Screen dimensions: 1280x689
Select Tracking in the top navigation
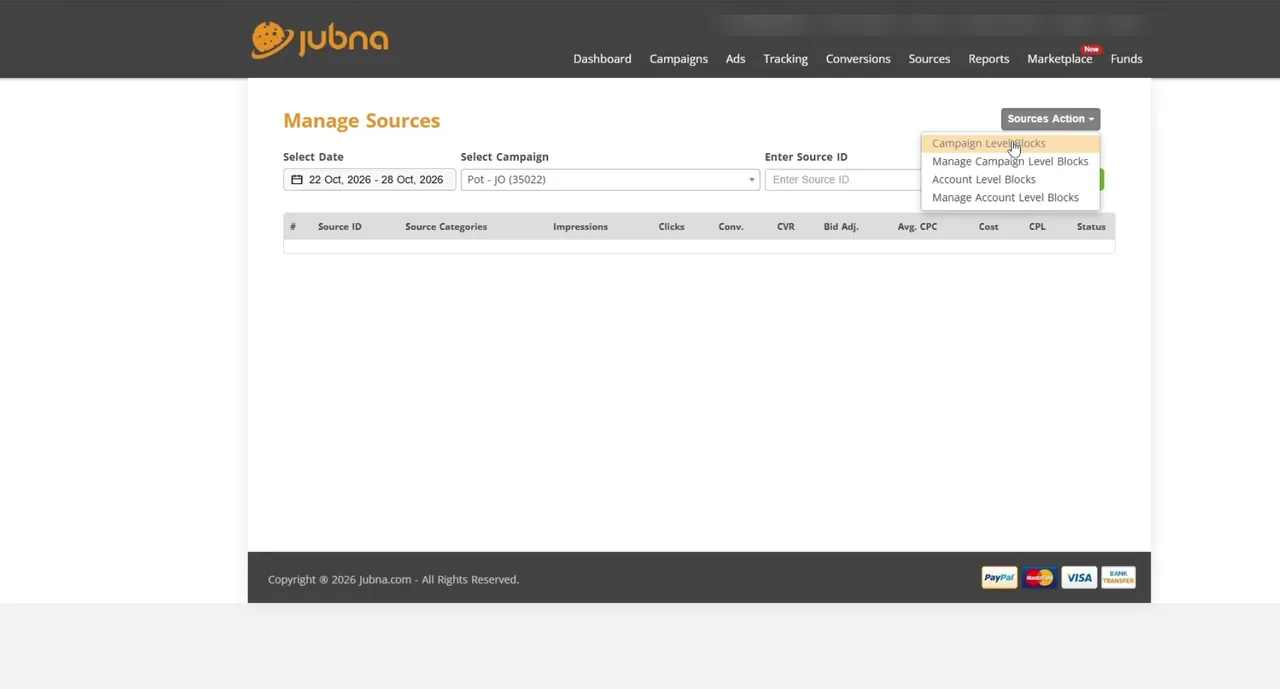pos(785,59)
